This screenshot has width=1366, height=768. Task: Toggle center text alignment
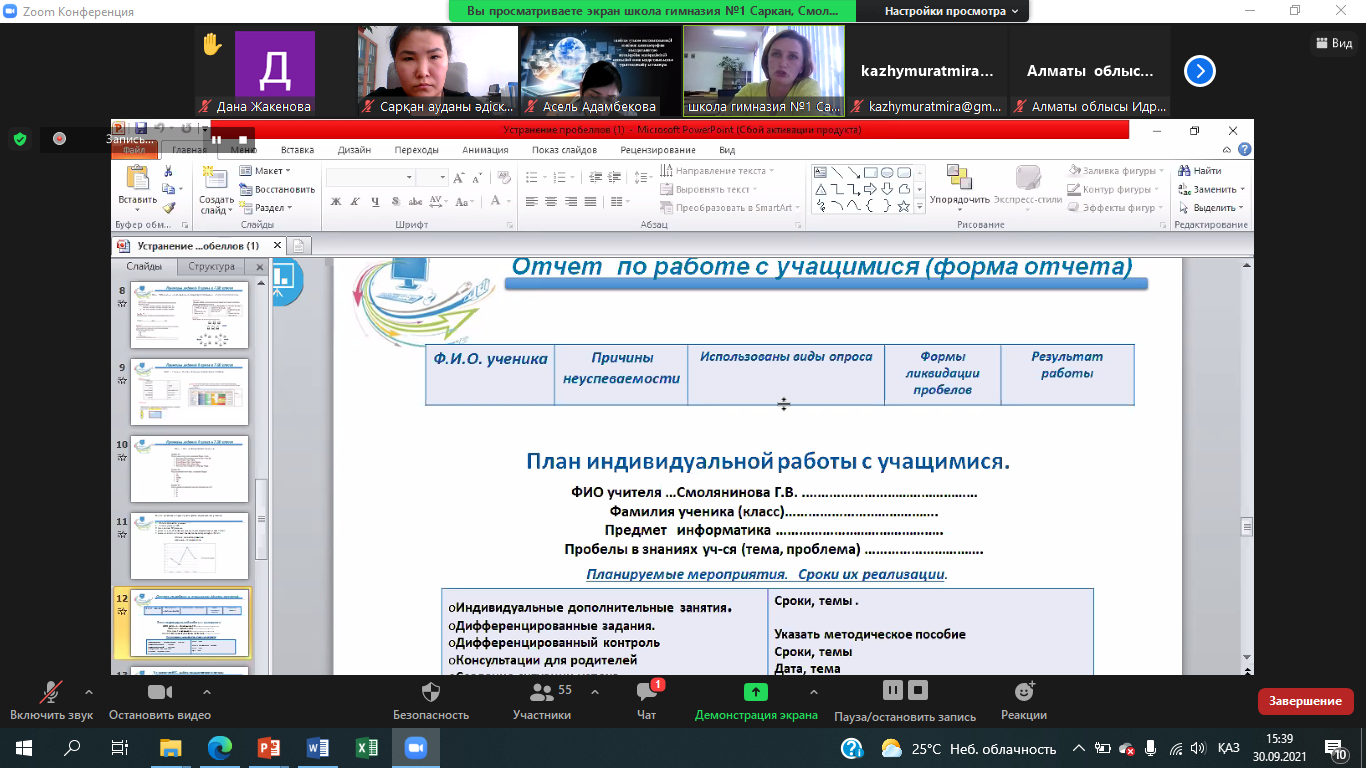tap(551, 202)
